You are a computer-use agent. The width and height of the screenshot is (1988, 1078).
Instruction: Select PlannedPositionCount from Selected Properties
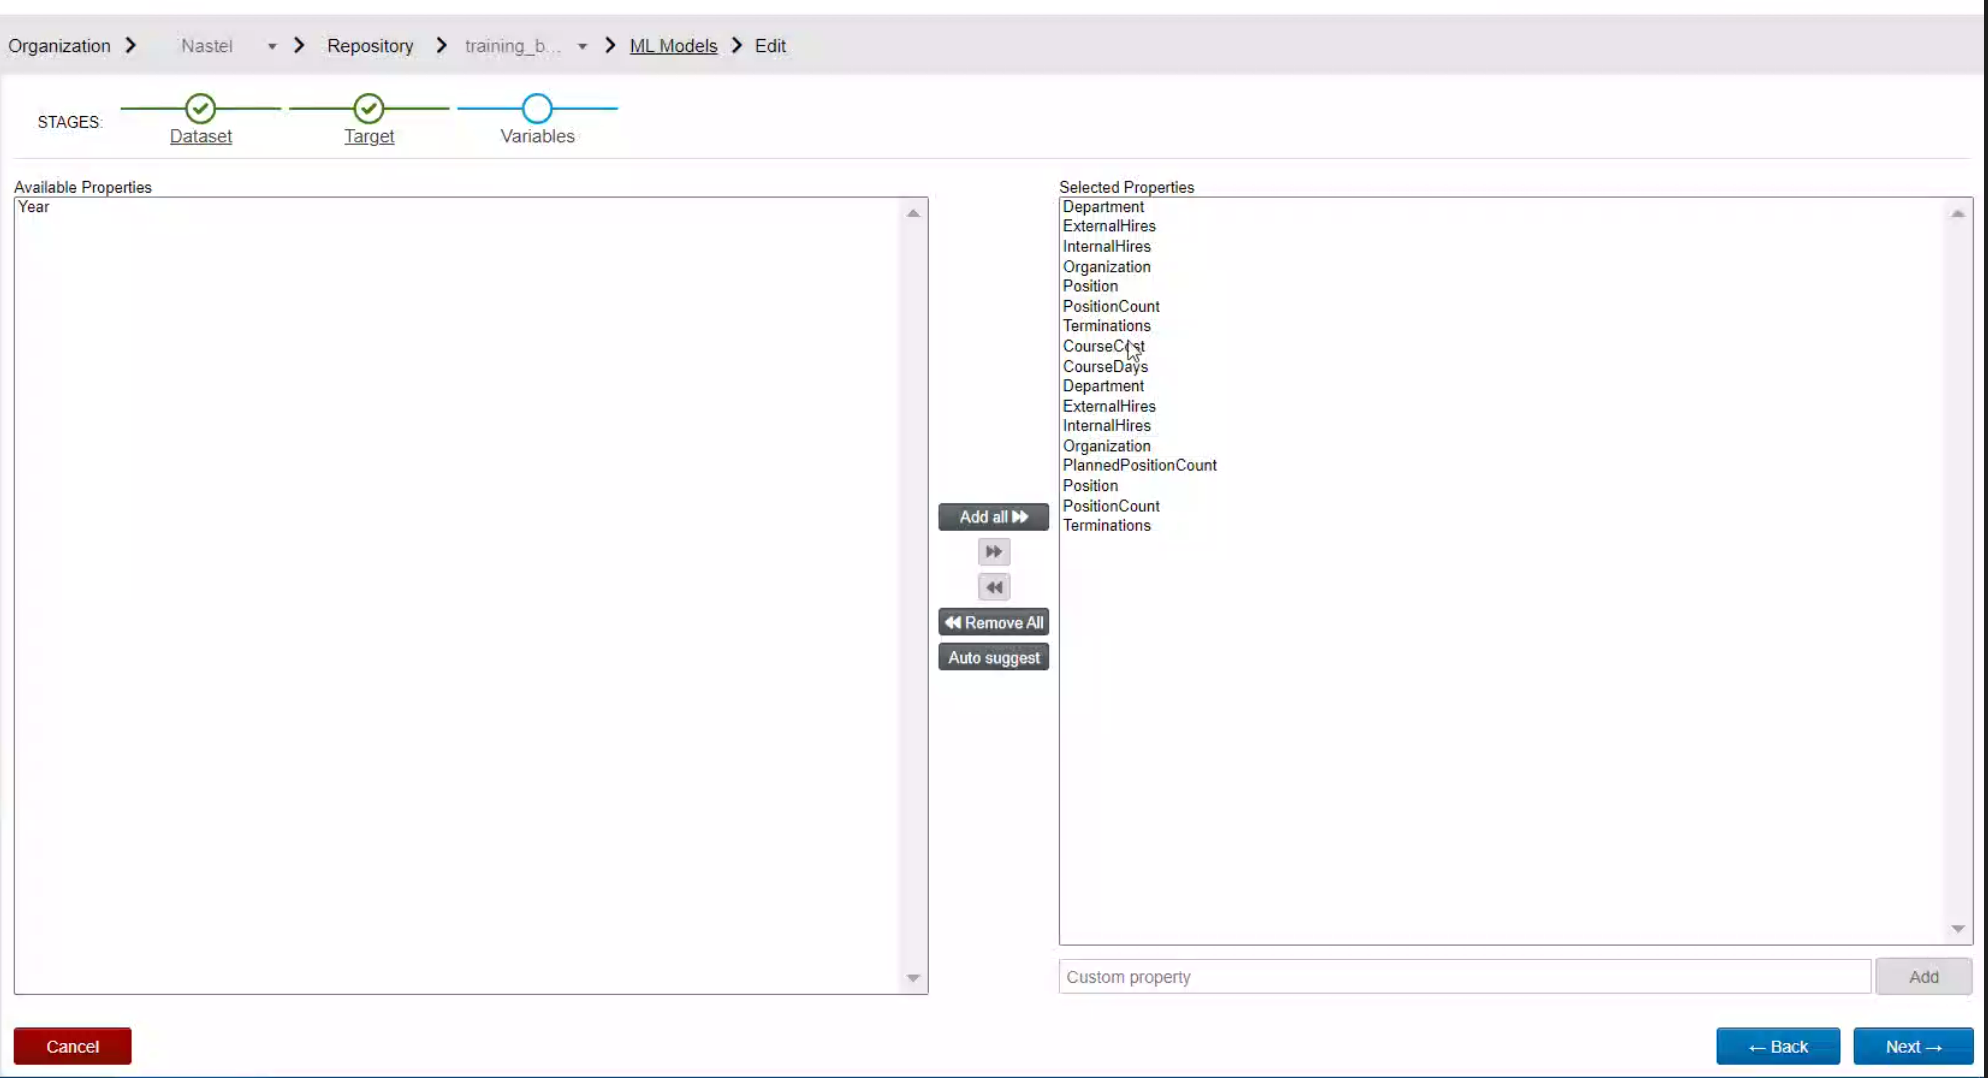(x=1139, y=465)
